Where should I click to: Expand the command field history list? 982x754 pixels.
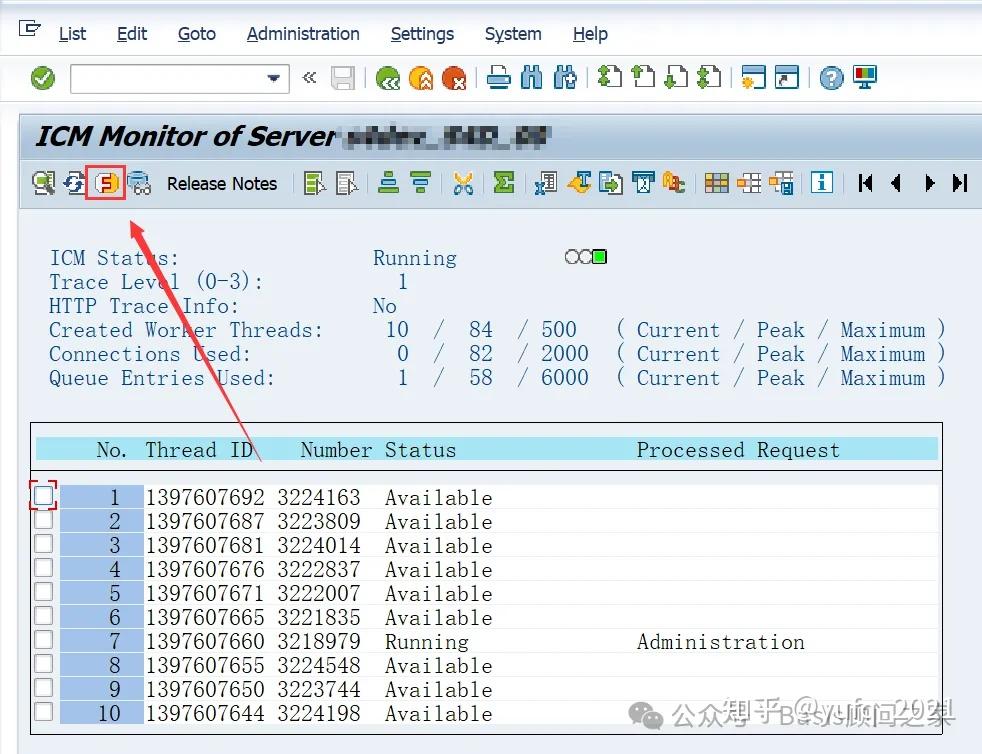pos(272,77)
